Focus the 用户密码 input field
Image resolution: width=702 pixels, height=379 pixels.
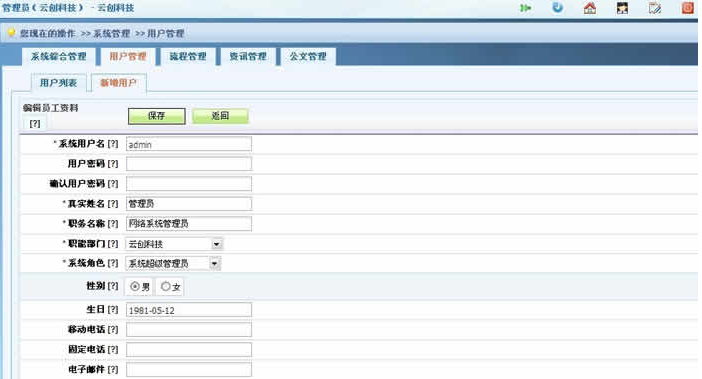[189, 164]
